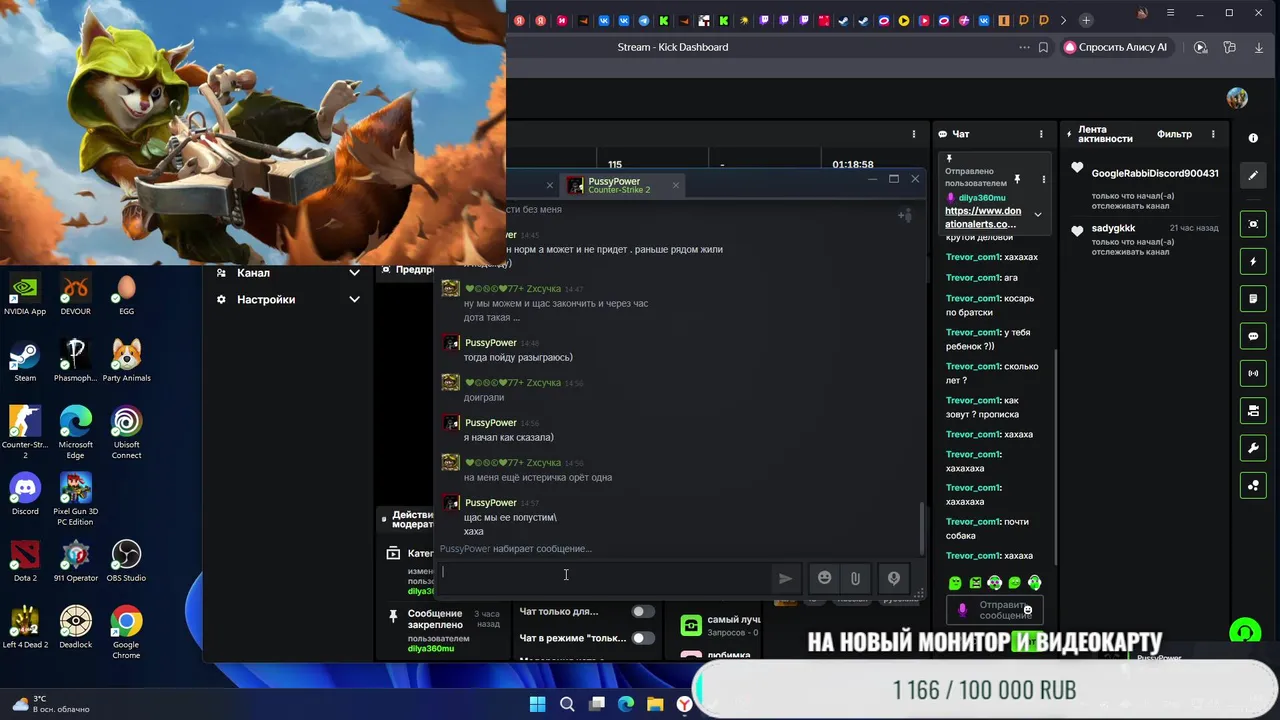
Task: Click the donation goal progress bar
Action: pos(985,689)
